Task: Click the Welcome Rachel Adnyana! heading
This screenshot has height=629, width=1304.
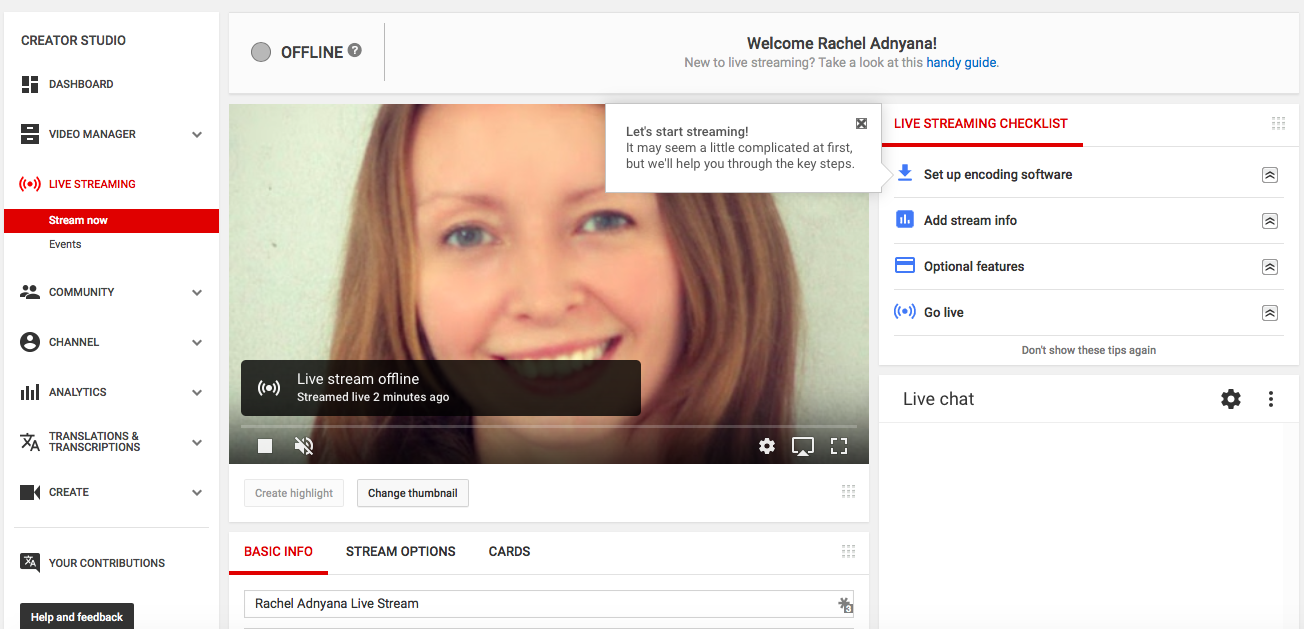Action: [842, 43]
